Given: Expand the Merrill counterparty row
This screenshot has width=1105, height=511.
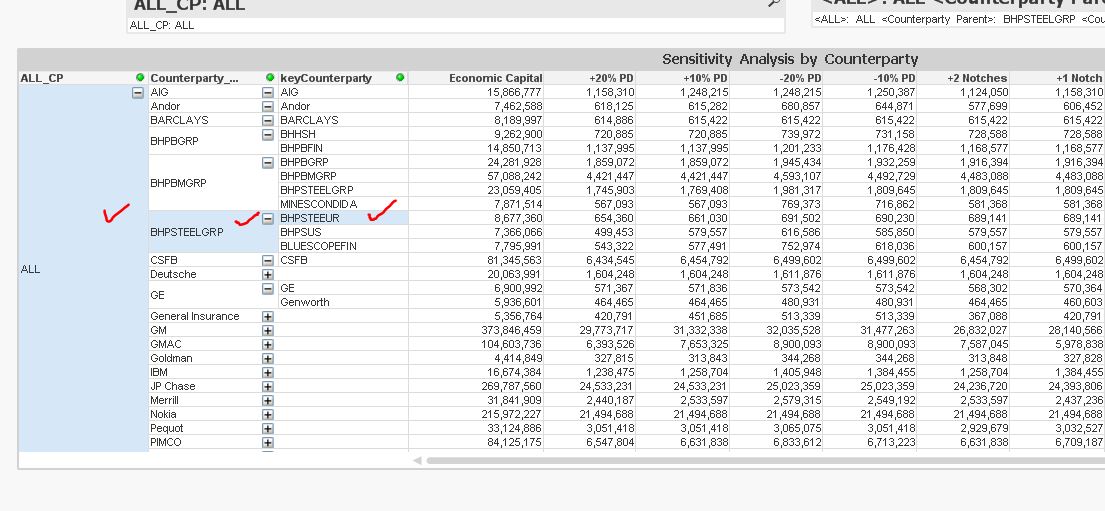Looking at the screenshot, I should tap(268, 400).
